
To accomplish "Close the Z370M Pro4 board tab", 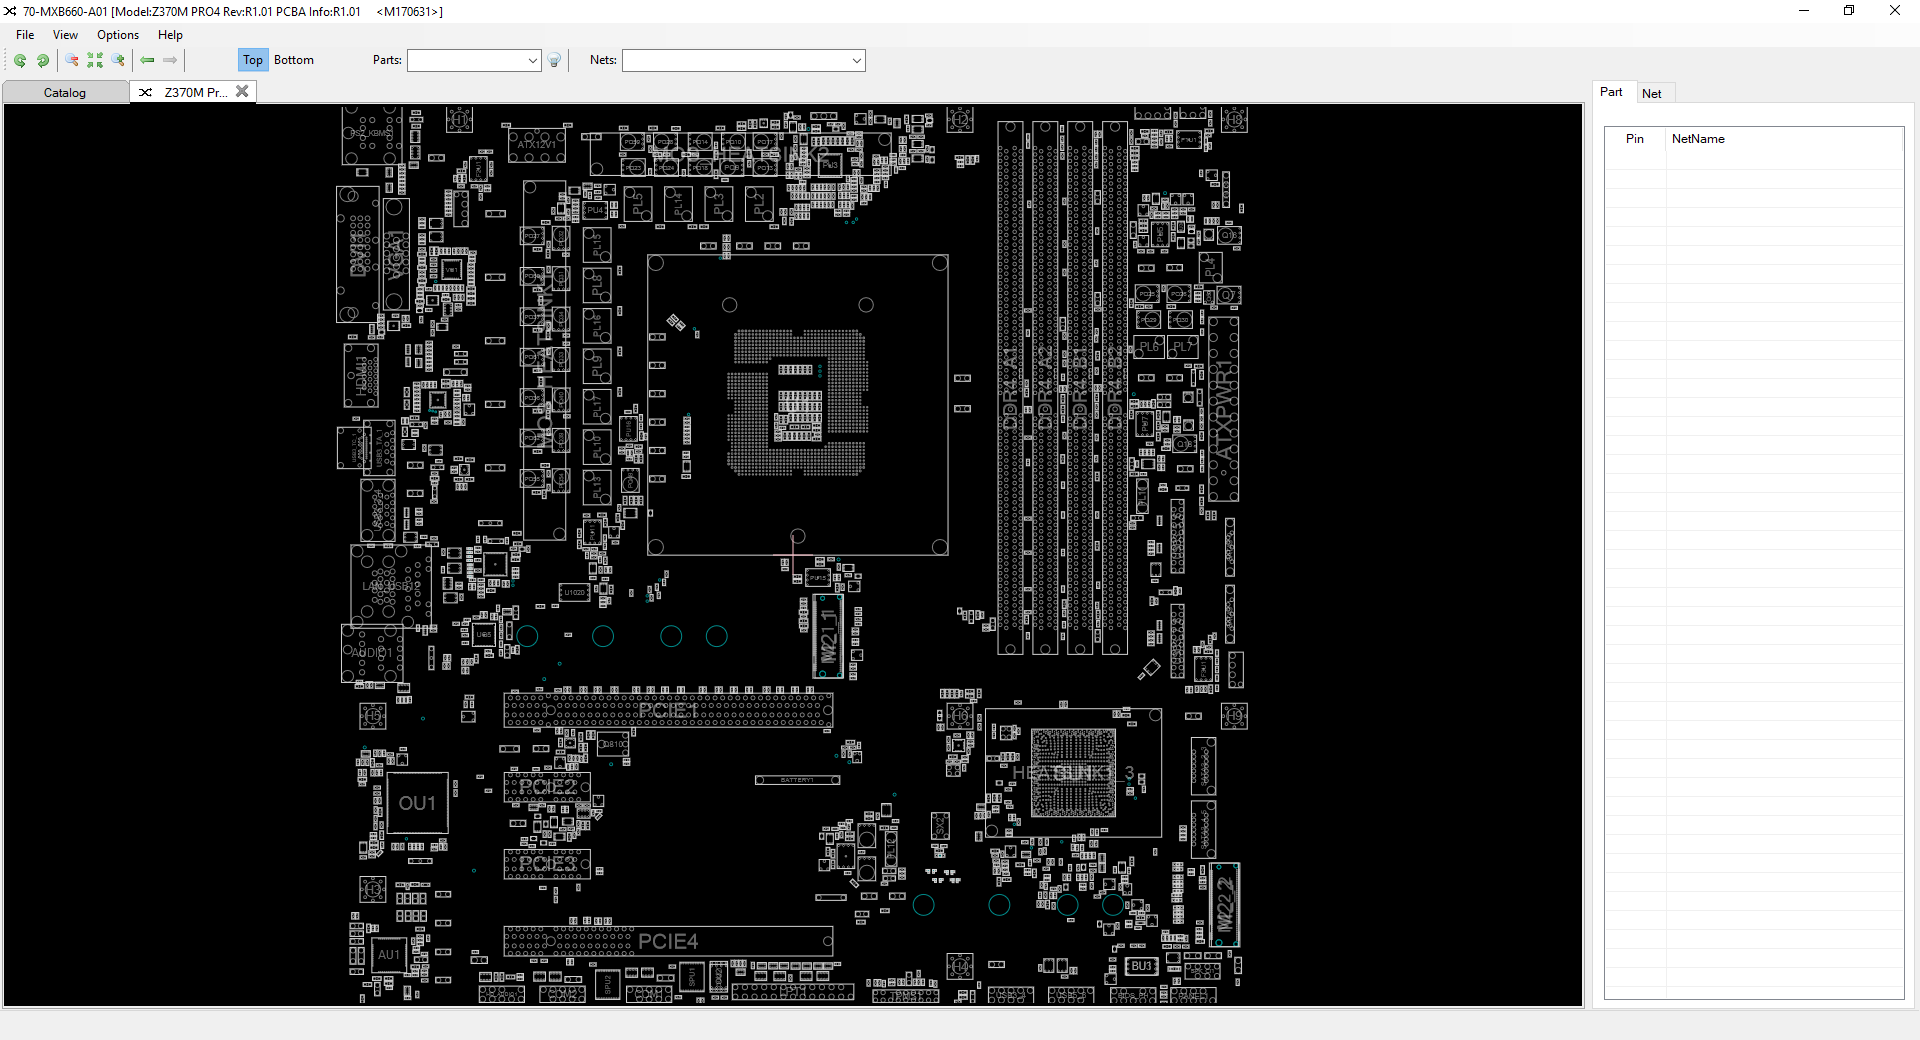I will pyautogui.click(x=242, y=92).
